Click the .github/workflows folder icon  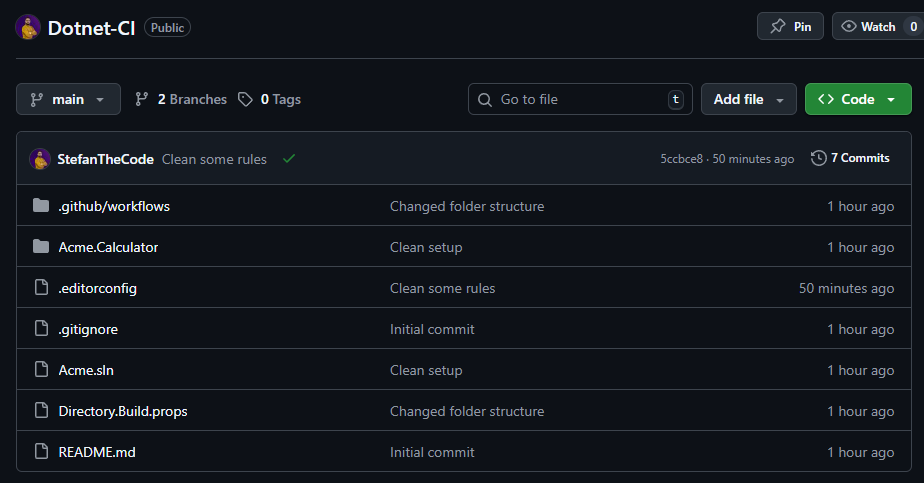tap(41, 206)
